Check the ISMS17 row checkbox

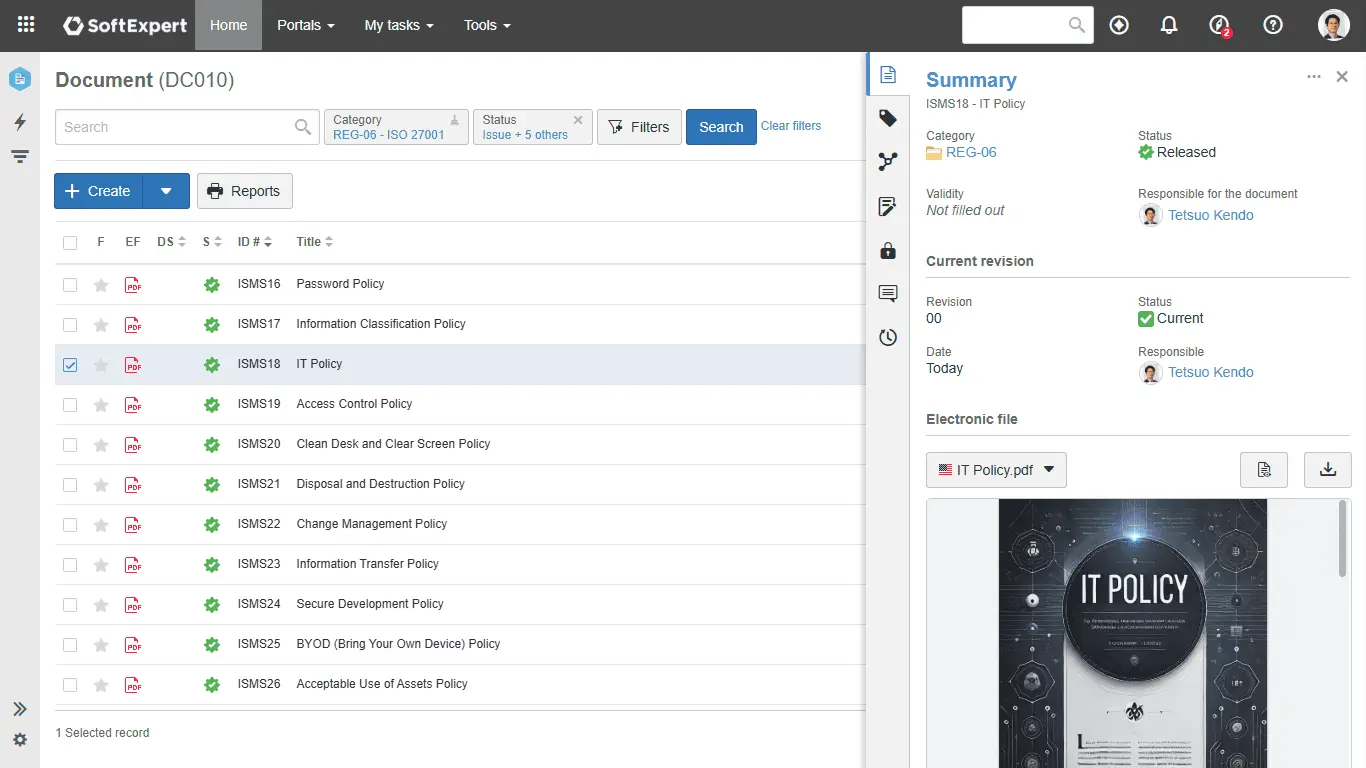pyautogui.click(x=70, y=325)
